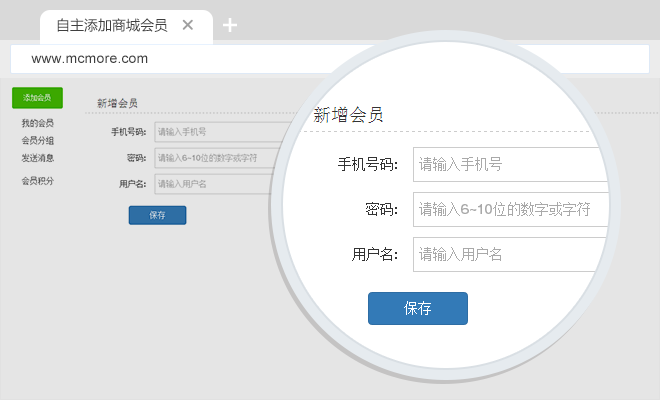Focus the www.mcmore.com address bar

pos(200,58)
